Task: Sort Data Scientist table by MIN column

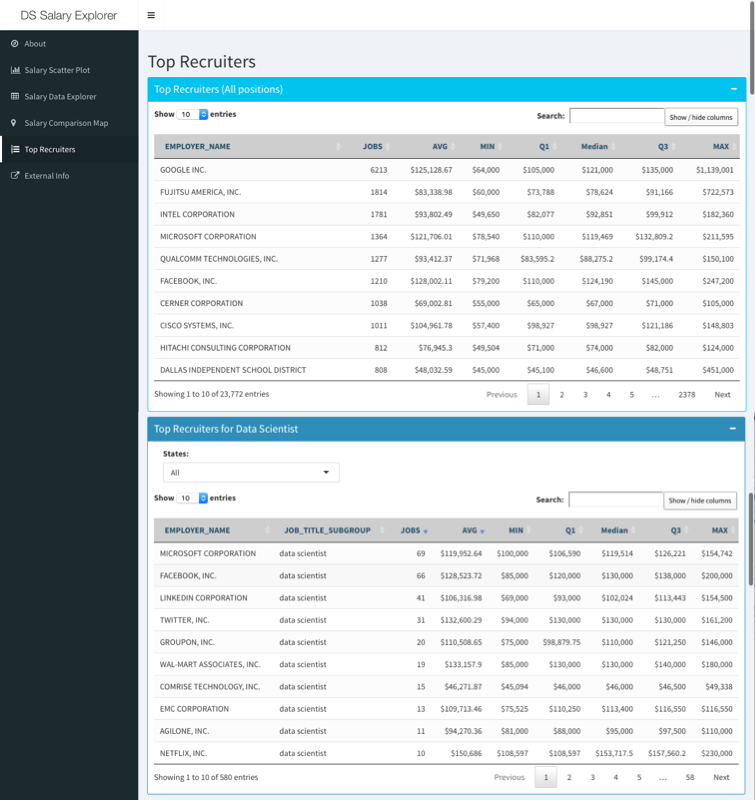Action: [516, 531]
